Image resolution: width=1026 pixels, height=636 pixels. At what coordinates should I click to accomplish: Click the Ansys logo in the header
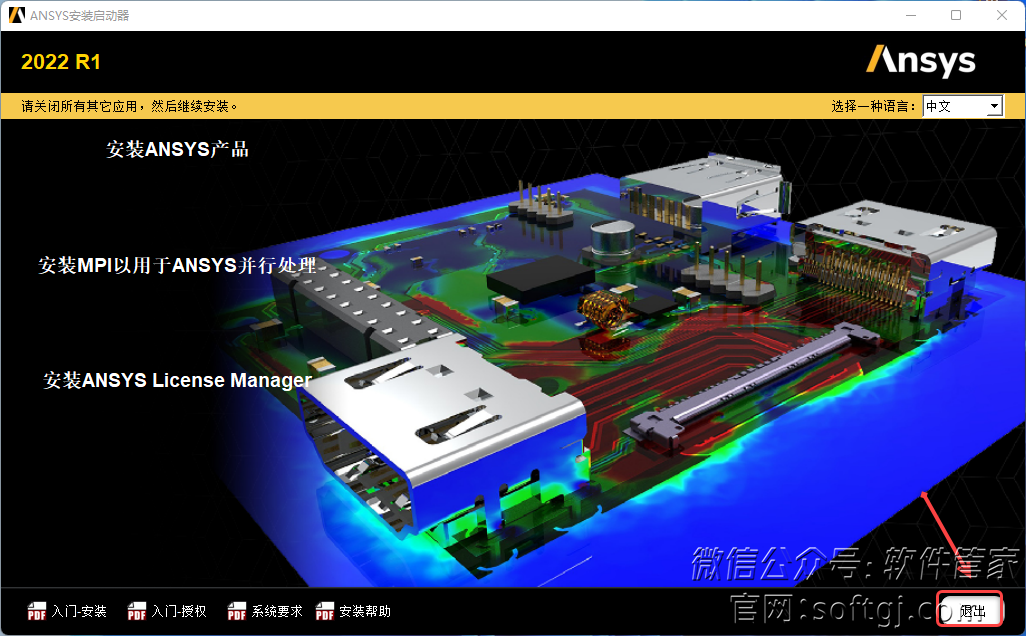pos(920,61)
